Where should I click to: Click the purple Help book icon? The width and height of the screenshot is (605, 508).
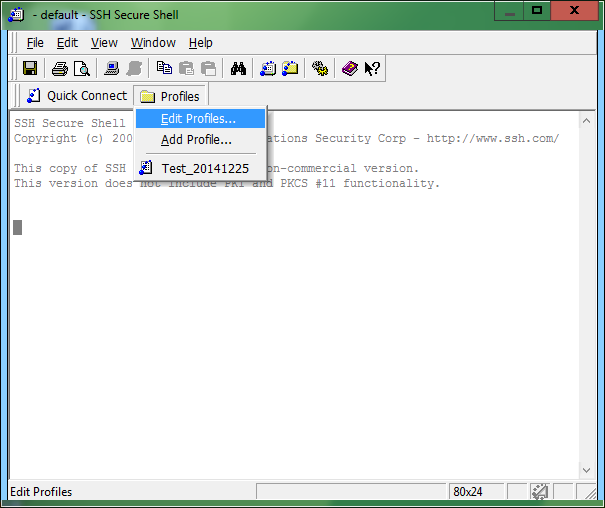(350, 69)
